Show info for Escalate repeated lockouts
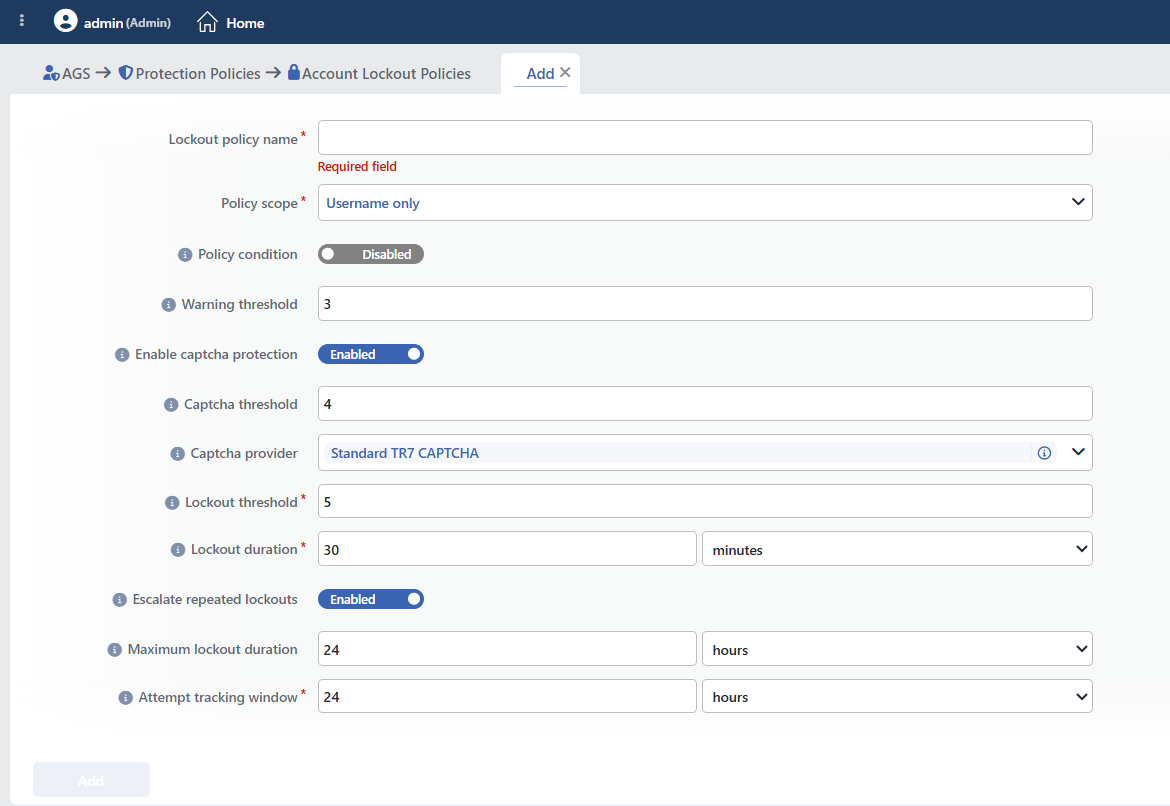This screenshot has height=806, width=1170. tap(119, 600)
